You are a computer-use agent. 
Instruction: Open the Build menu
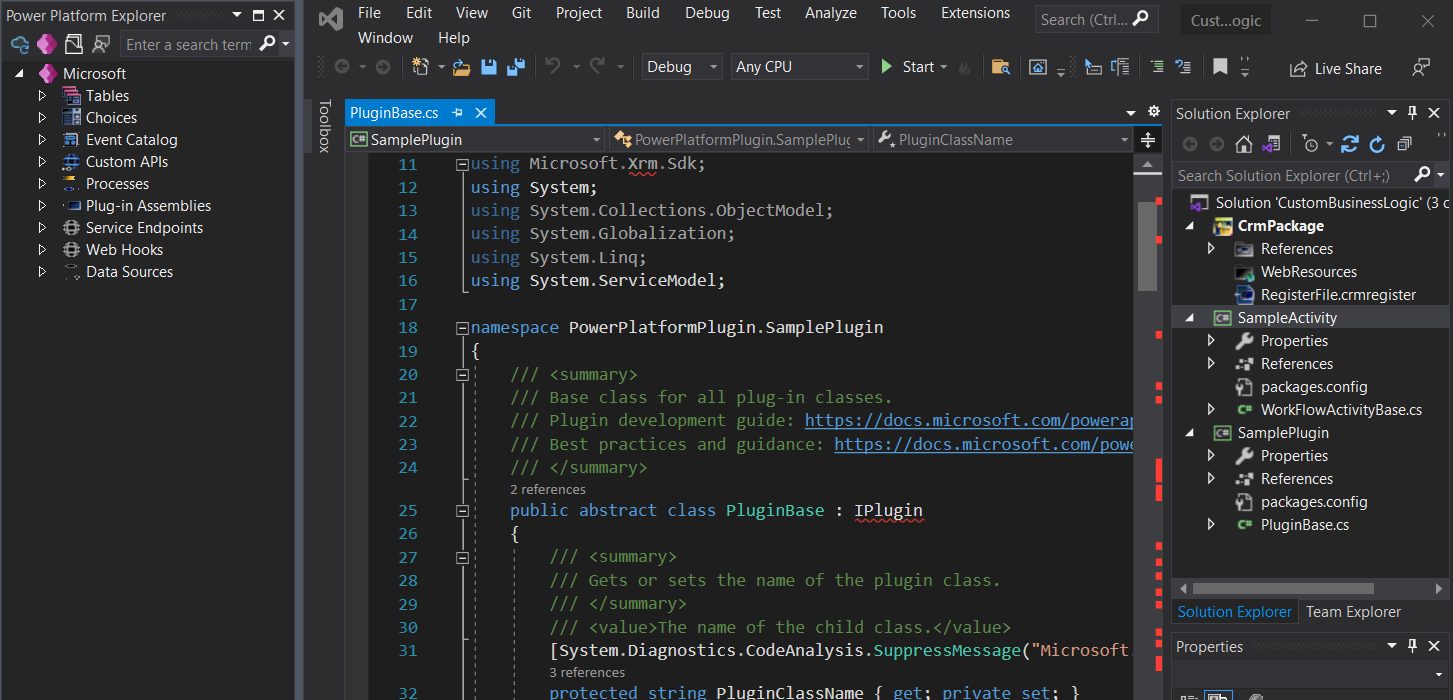[642, 13]
